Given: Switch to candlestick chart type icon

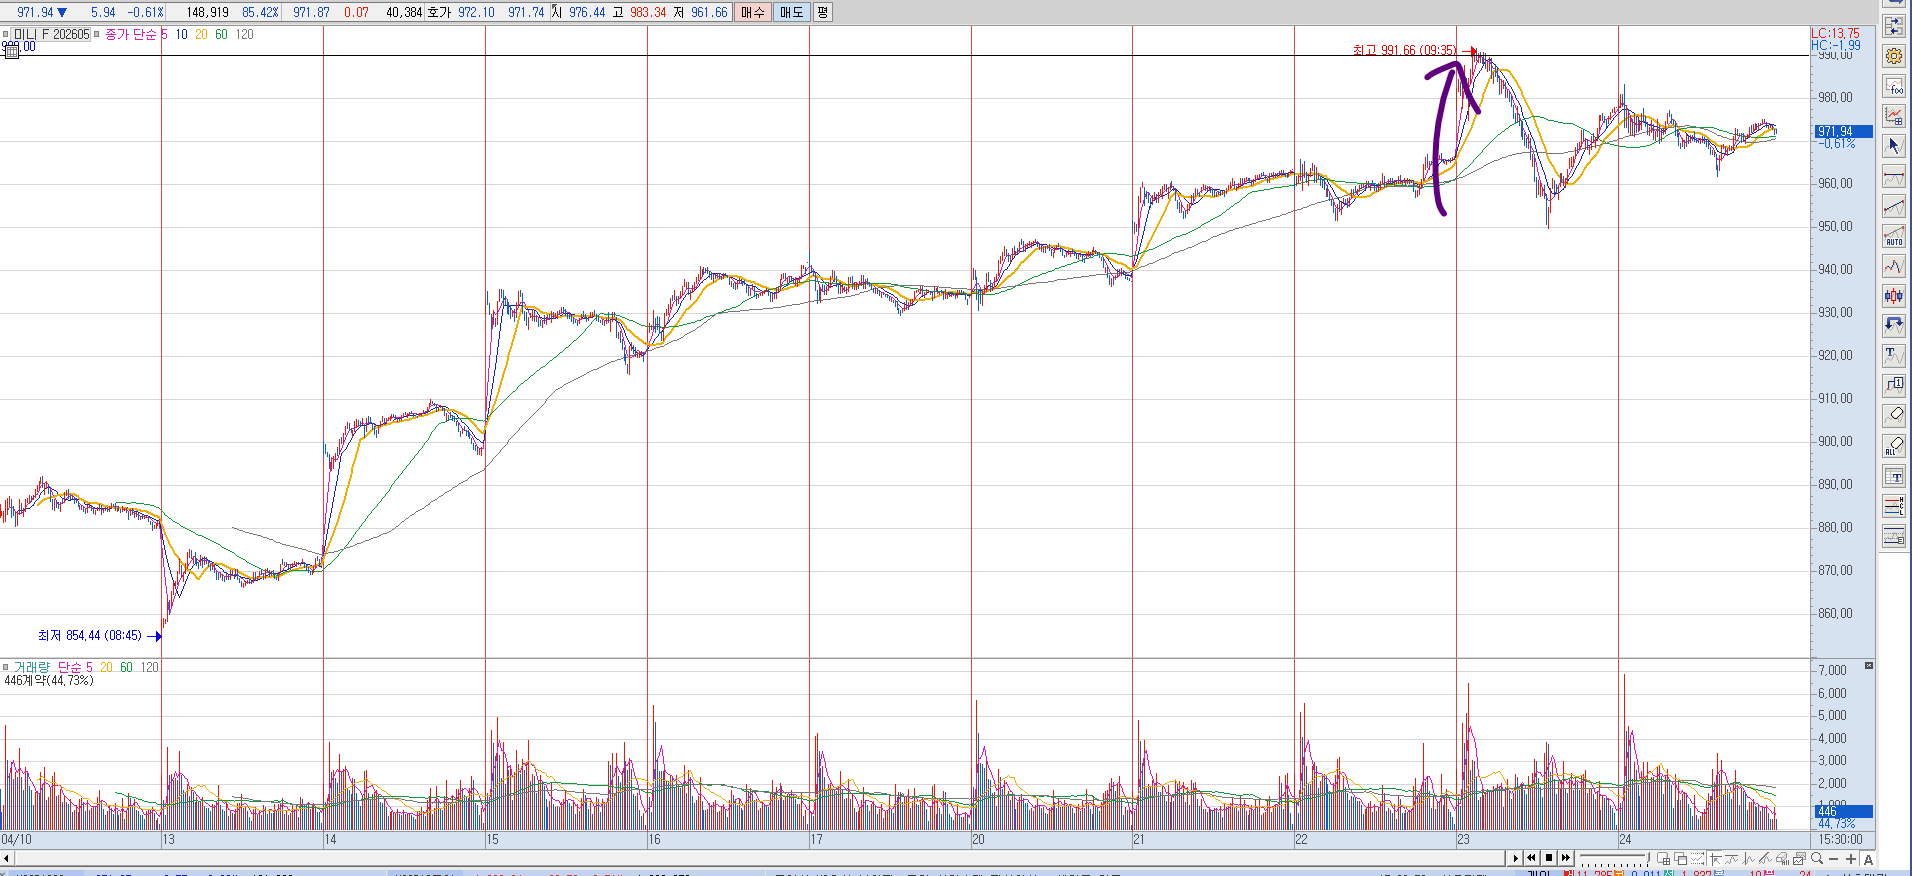Looking at the screenshot, I should pyautogui.click(x=1893, y=296).
